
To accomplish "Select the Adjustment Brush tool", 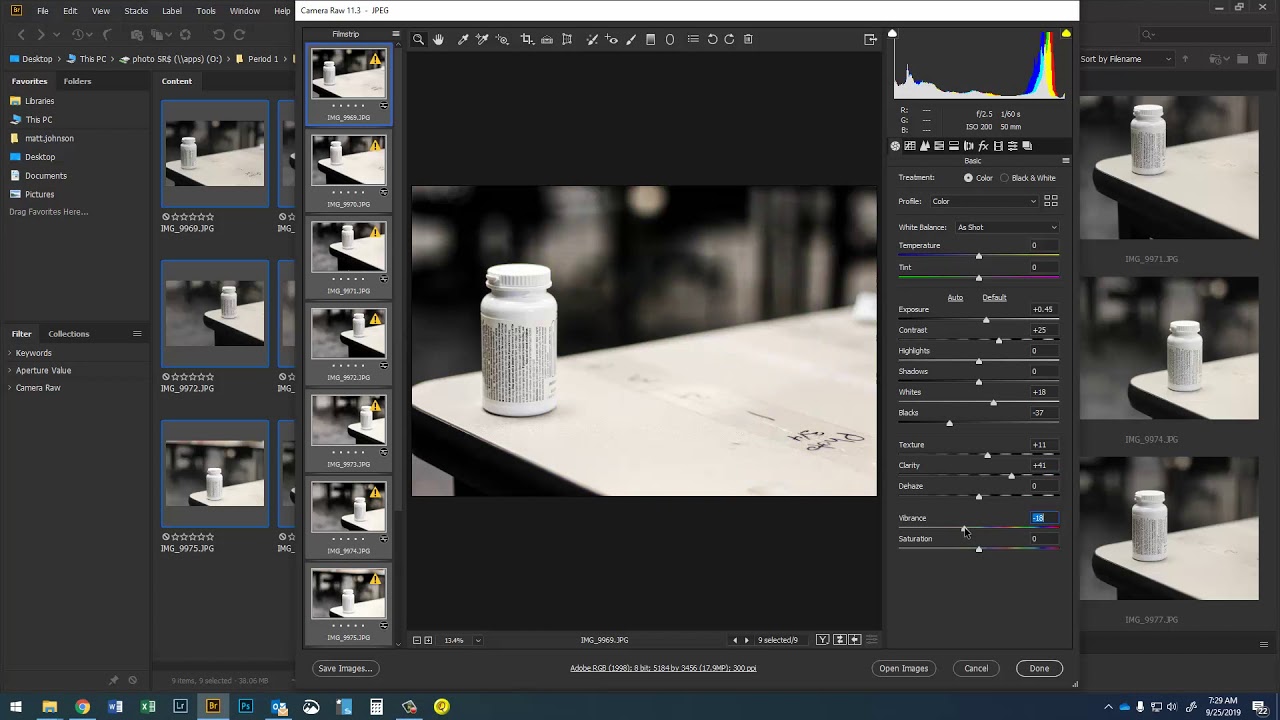I will tap(631, 39).
